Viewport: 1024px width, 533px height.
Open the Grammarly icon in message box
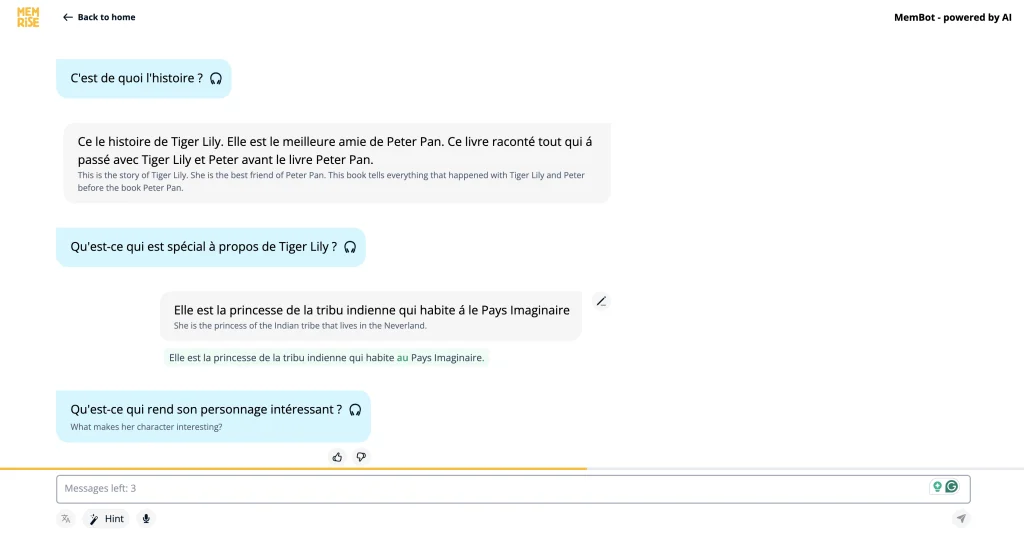pyautogui.click(x=952, y=487)
